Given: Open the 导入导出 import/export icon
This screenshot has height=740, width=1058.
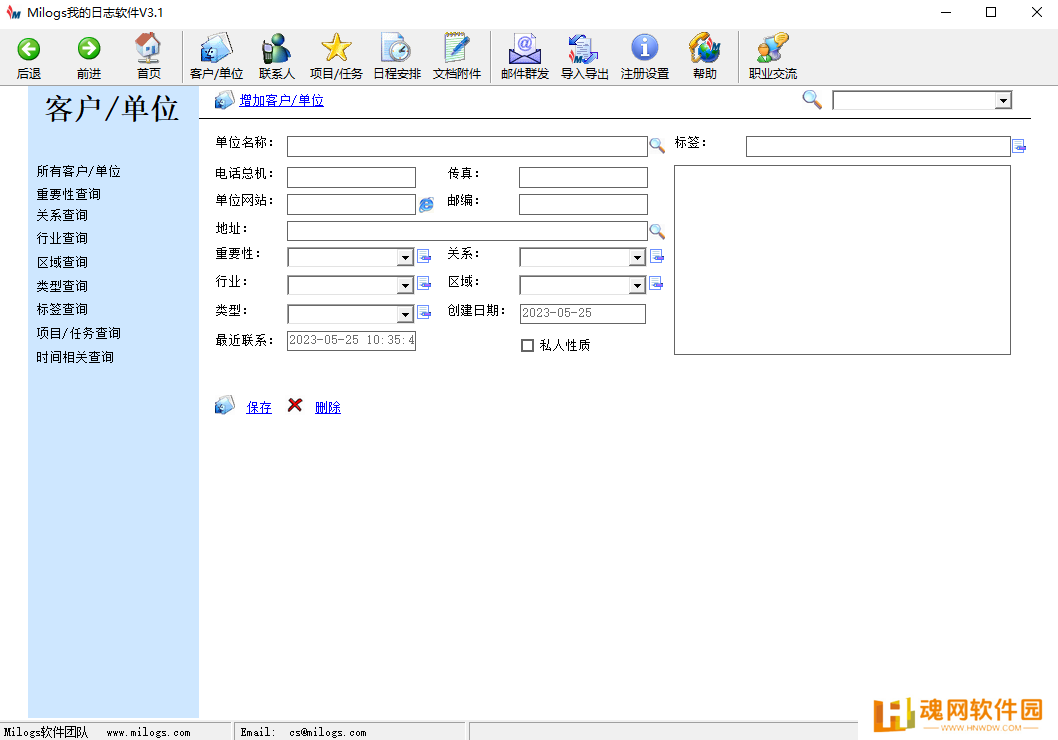Looking at the screenshot, I should tap(584, 49).
